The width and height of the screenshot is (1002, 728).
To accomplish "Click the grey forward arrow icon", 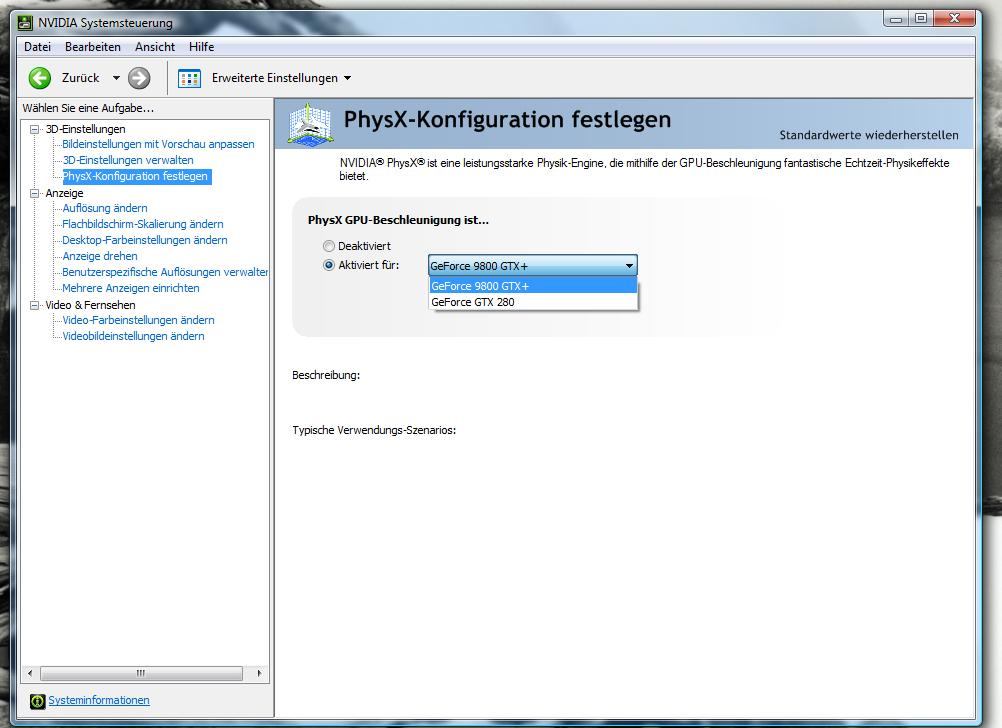I will point(139,78).
